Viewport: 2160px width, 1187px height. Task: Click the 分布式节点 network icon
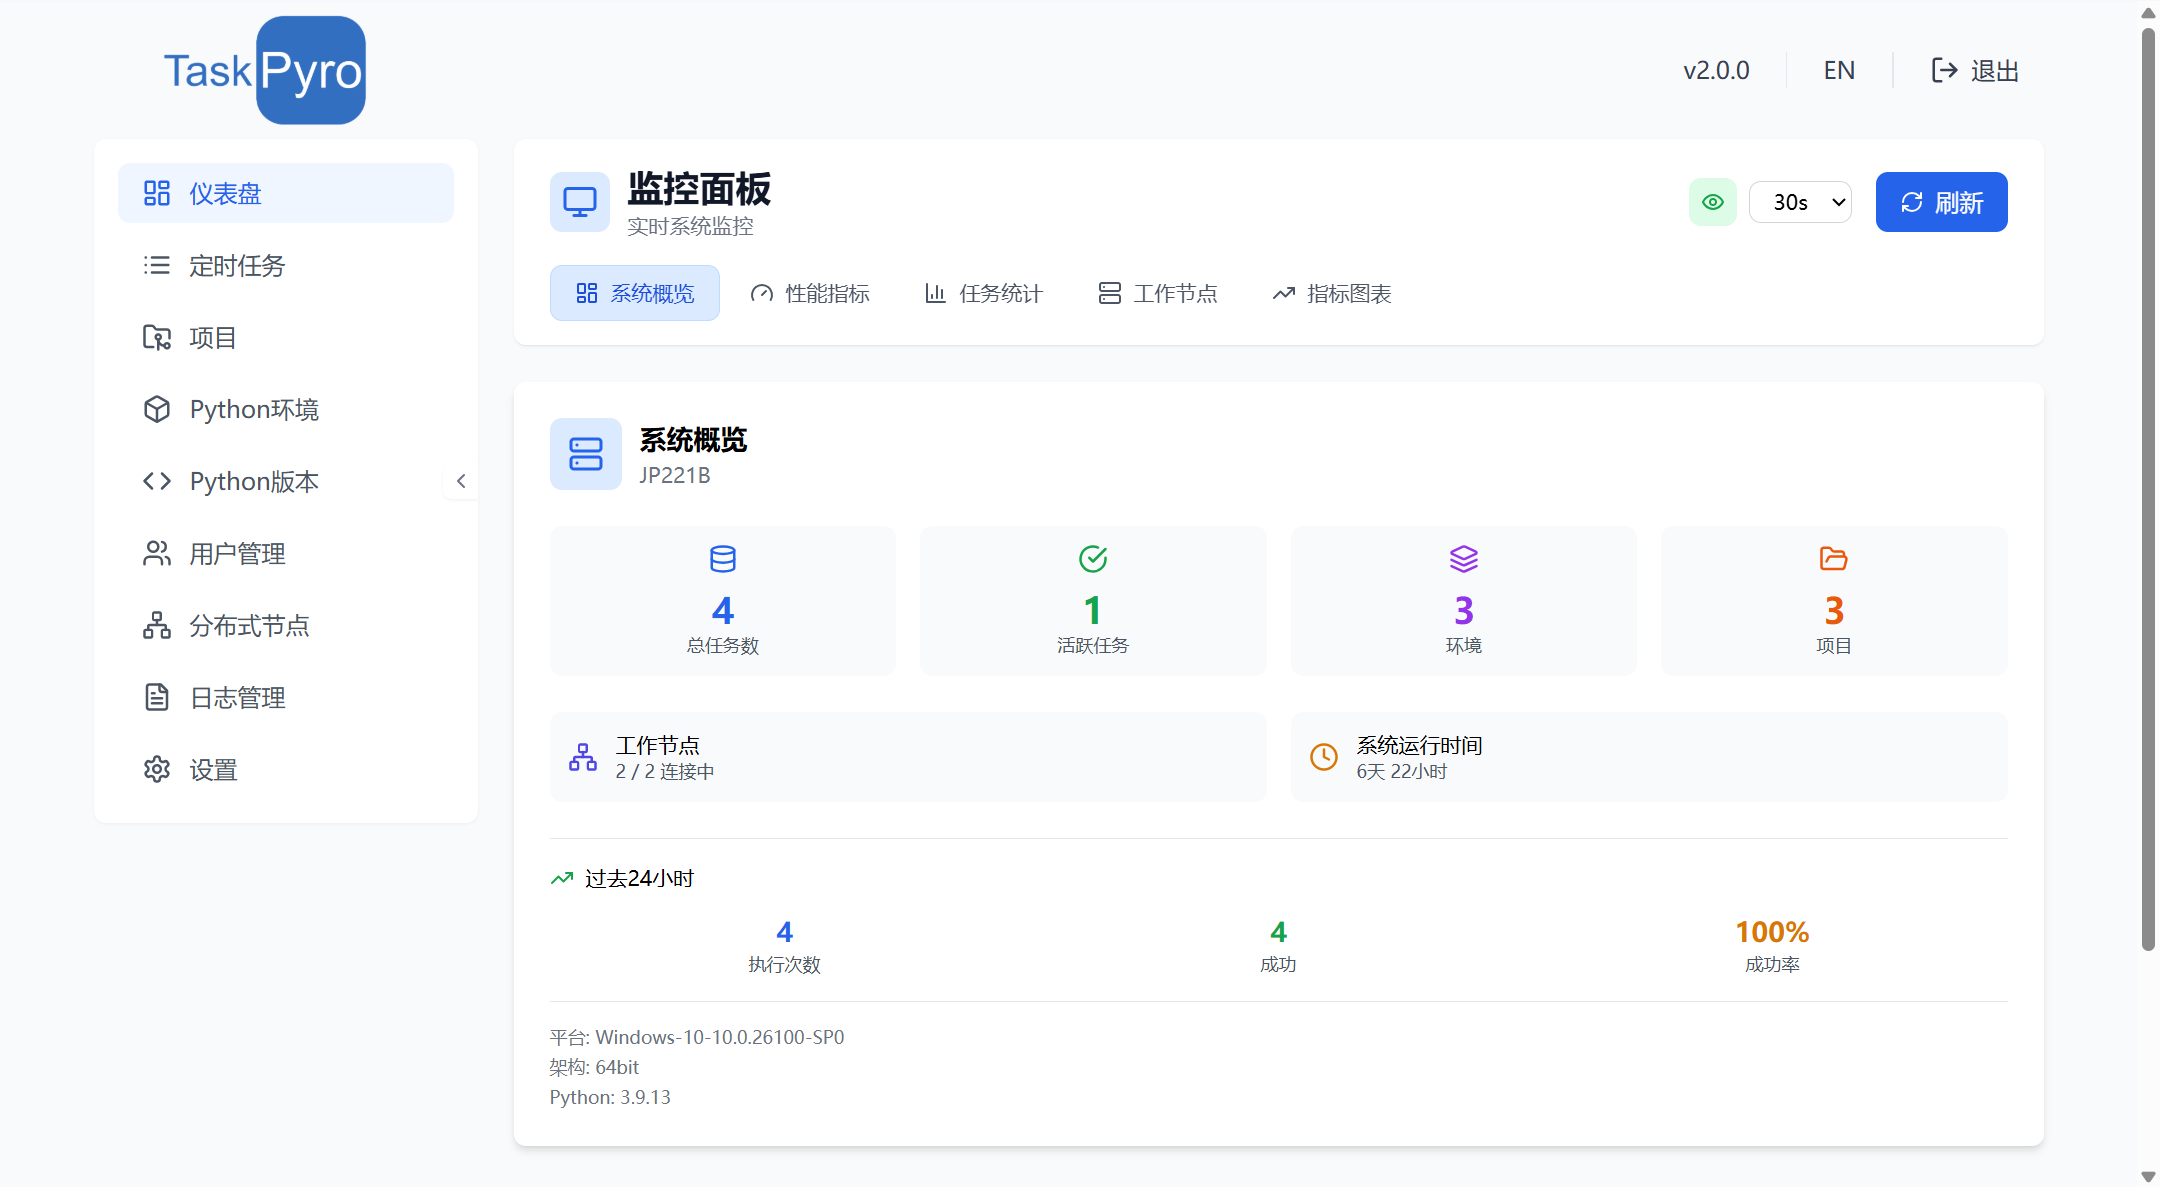(x=157, y=625)
